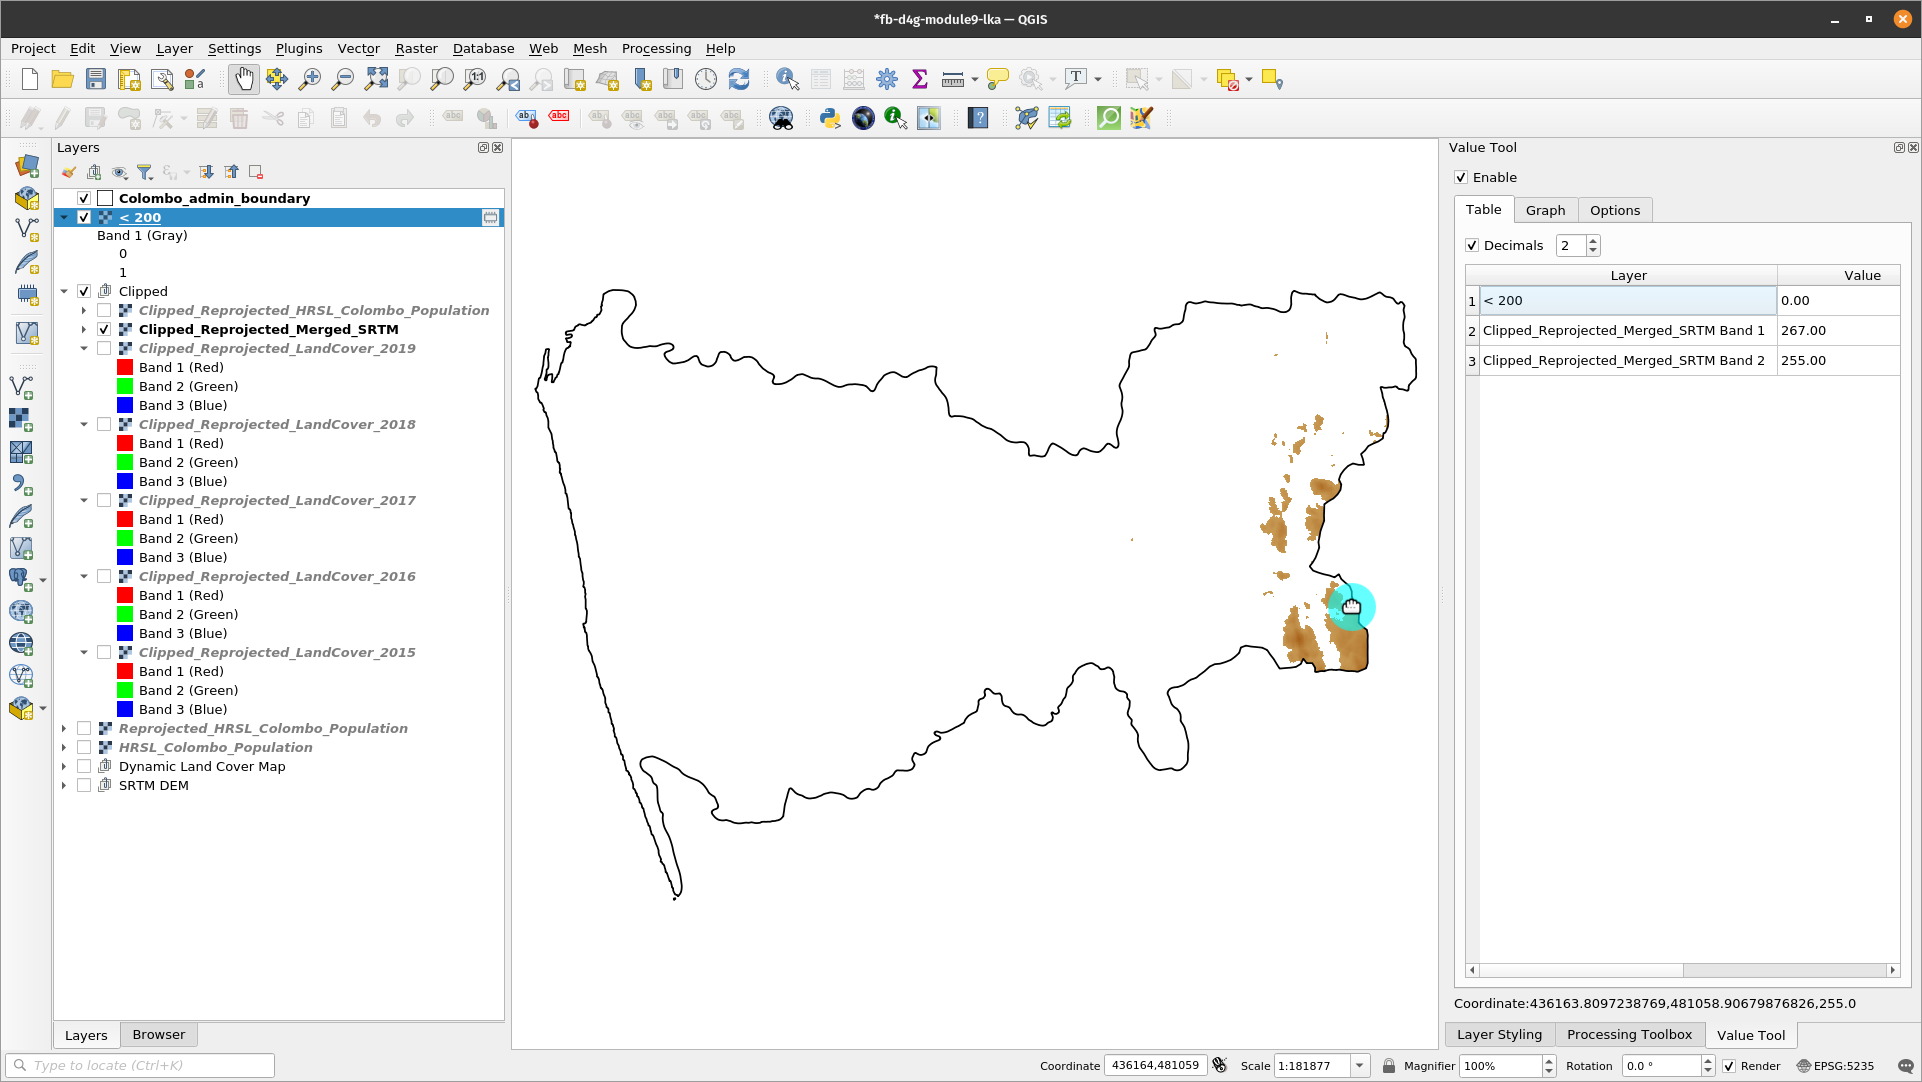The image size is (1922, 1082).
Task: Toggle the Render checkbox in status bar
Action: tap(1729, 1066)
